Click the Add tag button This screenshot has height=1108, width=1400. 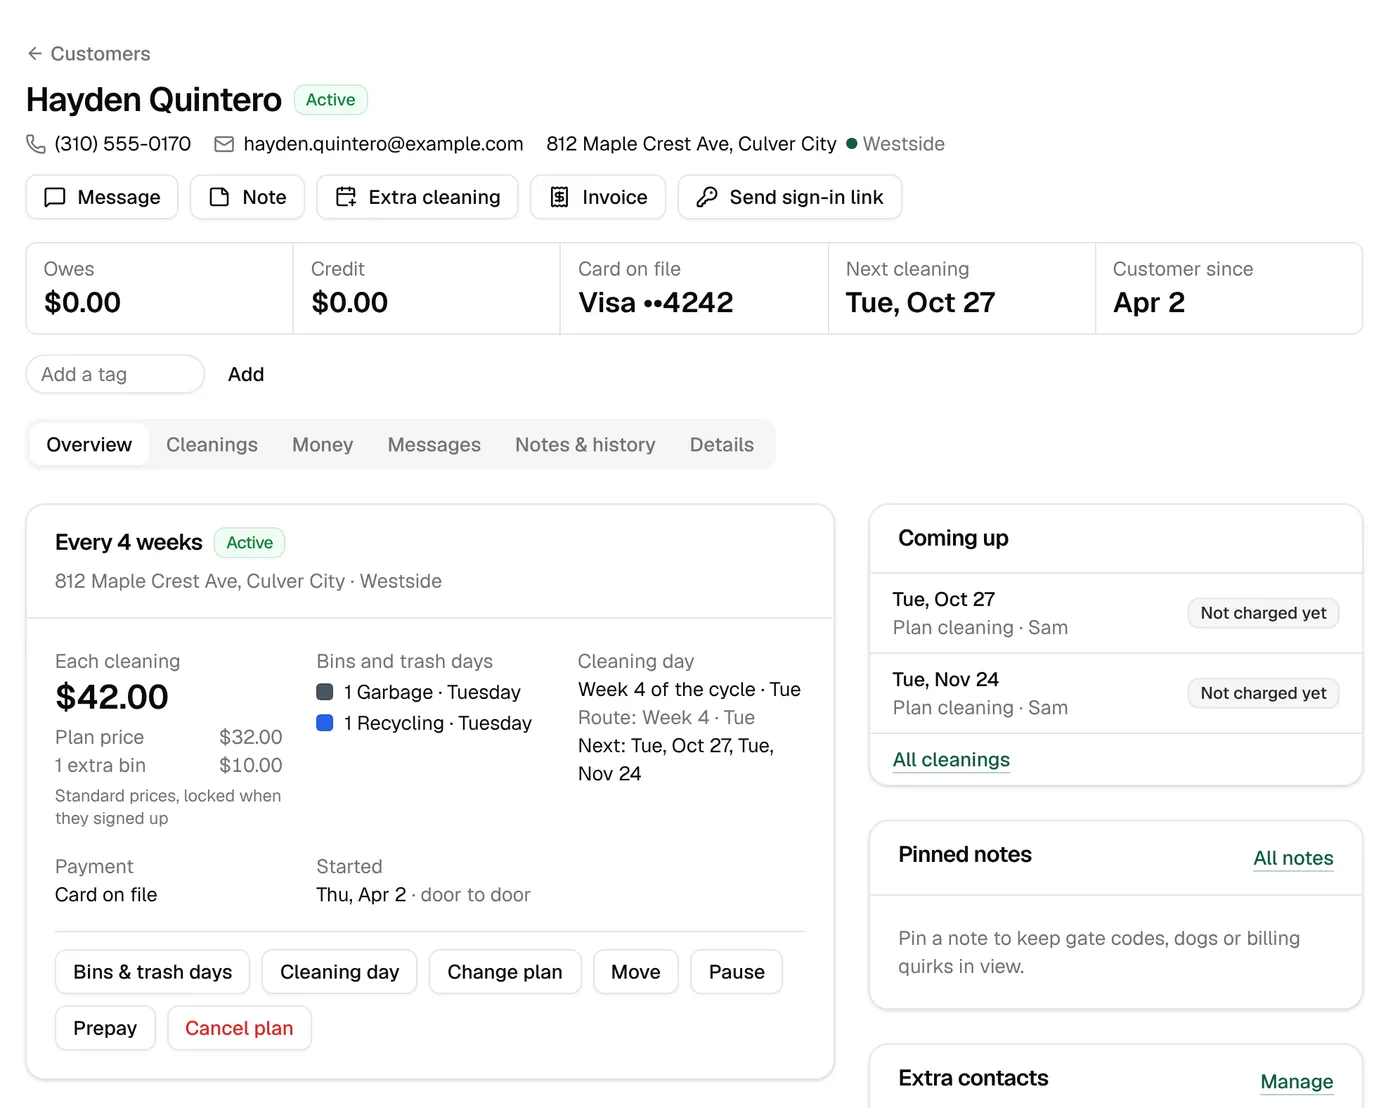coord(246,374)
